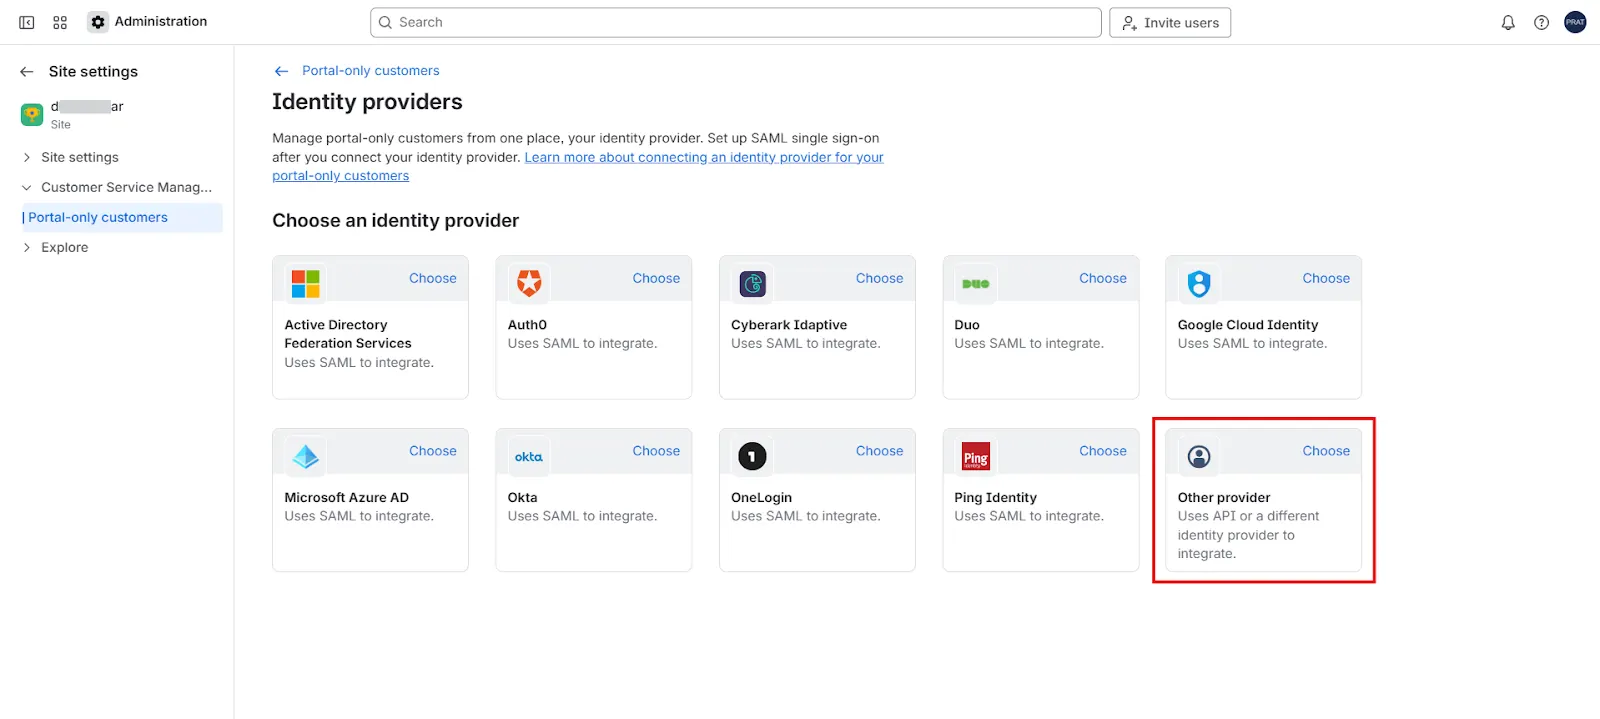Click the magnifier icon in search bar

[x=385, y=22]
